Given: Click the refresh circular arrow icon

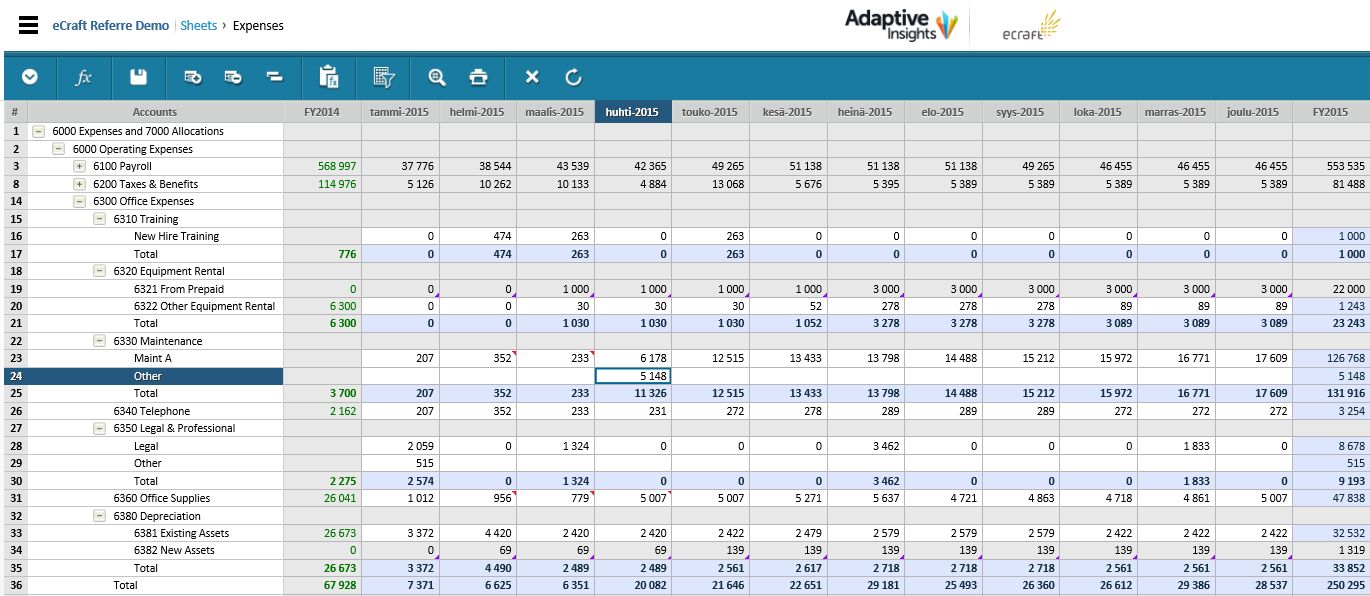Looking at the screenshot, I should (573, 77).
